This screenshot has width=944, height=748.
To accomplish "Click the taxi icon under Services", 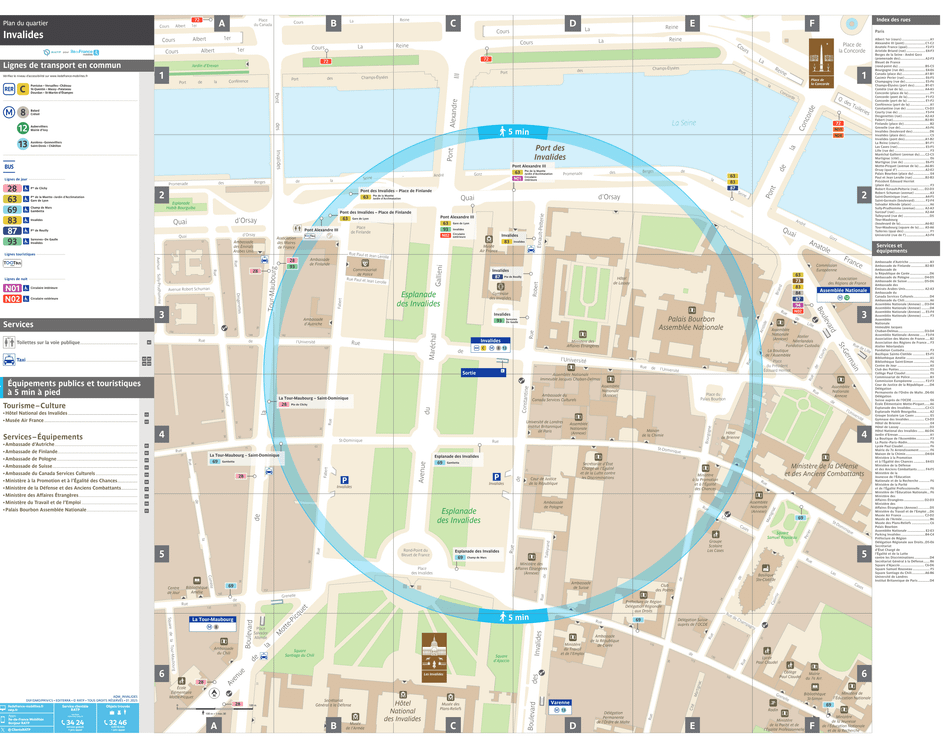I will pyautogui.click(x=9, y=360).
